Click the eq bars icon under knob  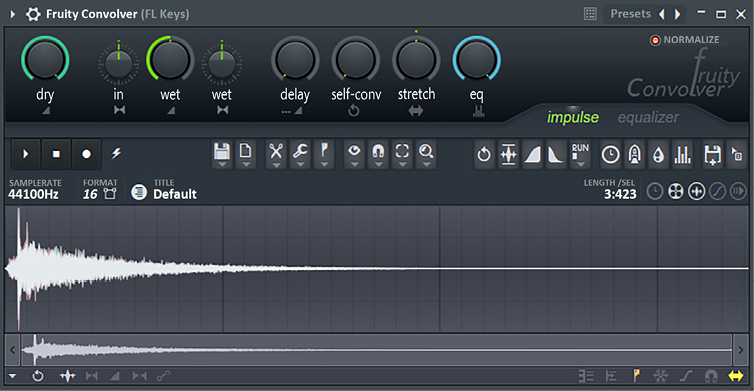[478, 111]
